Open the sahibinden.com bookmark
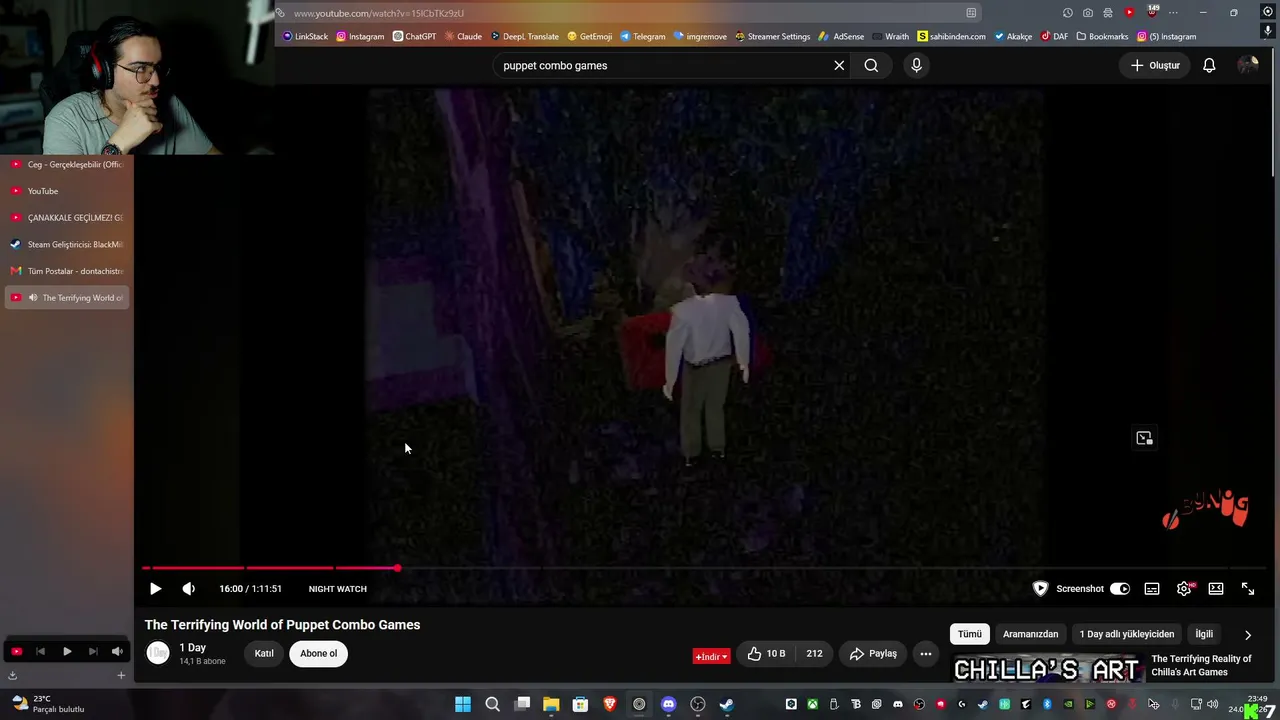The height and width of the screenshot is (720, 1280). tap(951, 36)
